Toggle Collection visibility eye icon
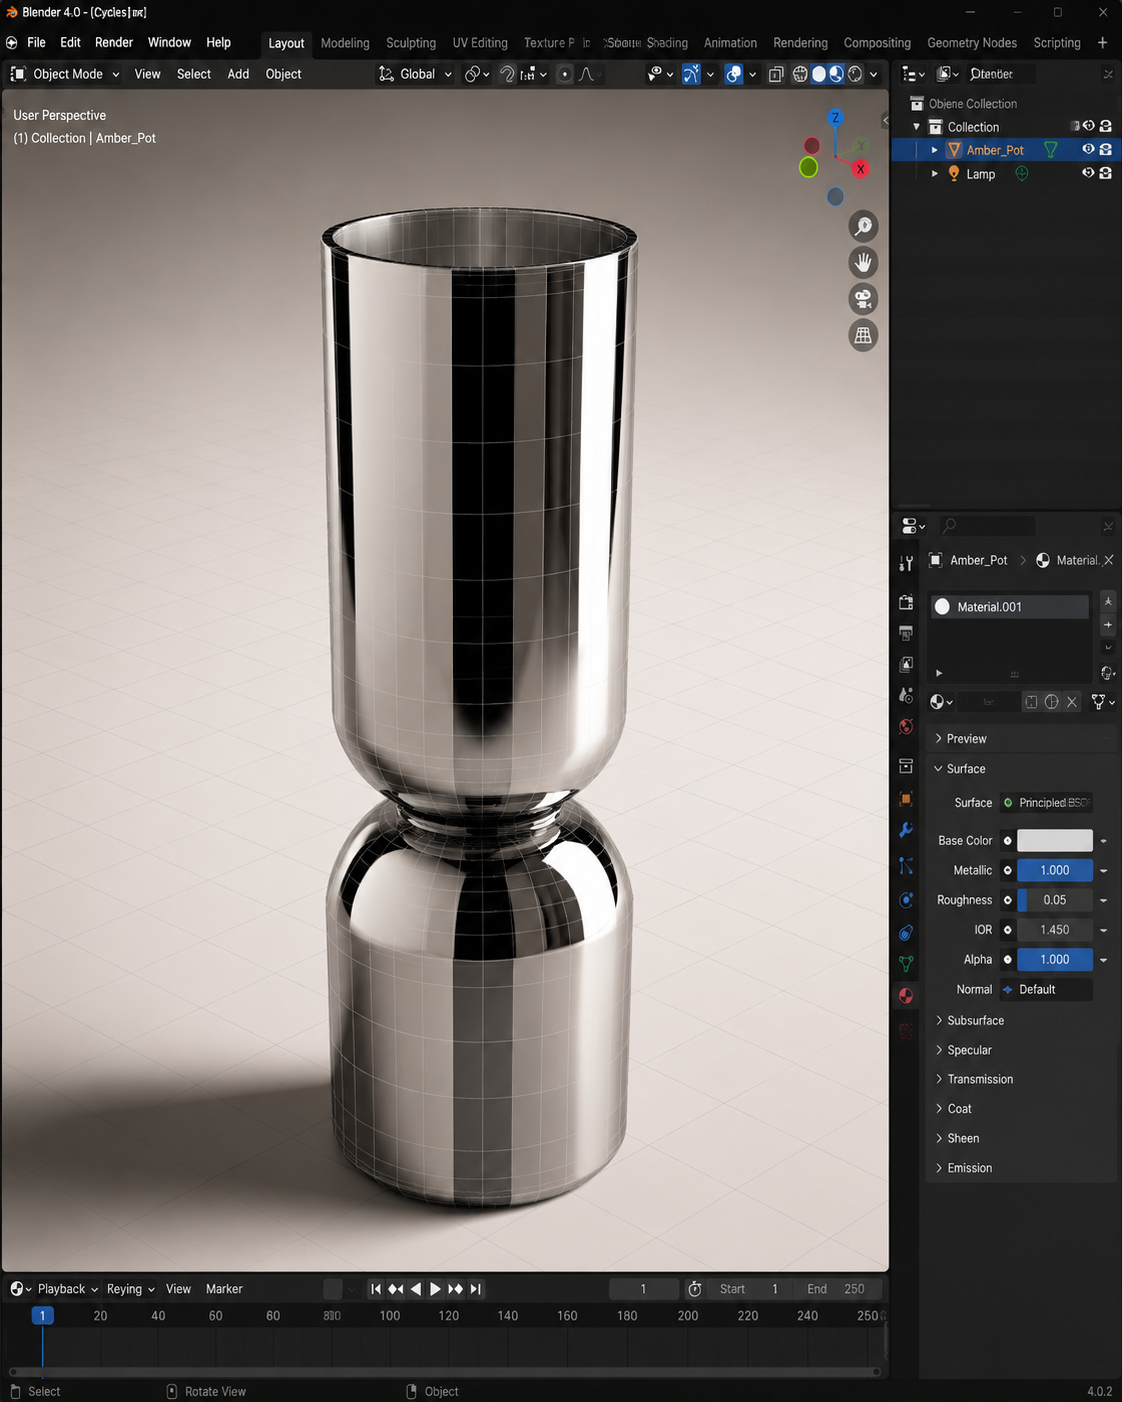1122x1402 pixels. coord(1088,126)
